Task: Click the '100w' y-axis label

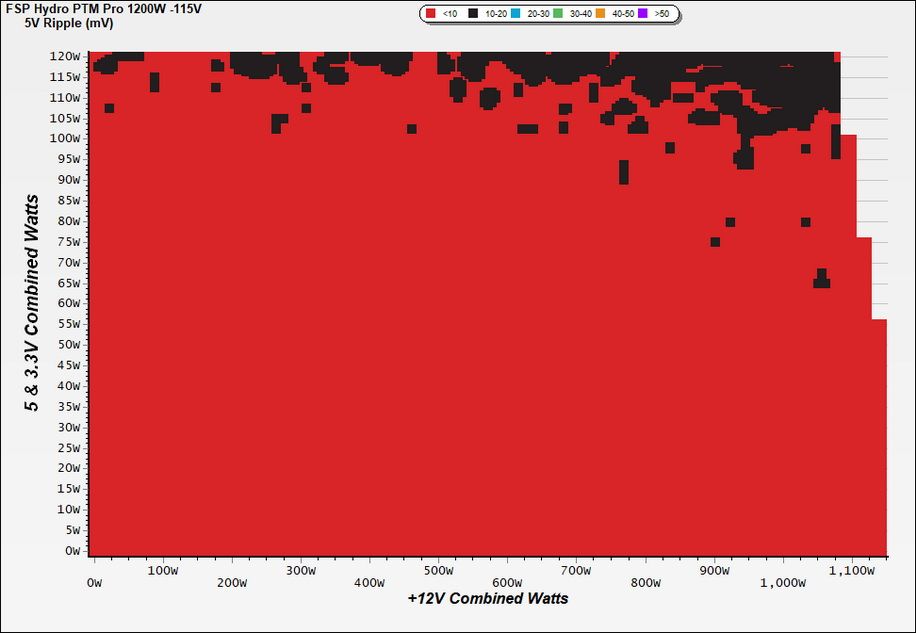Action: [65, 139]
